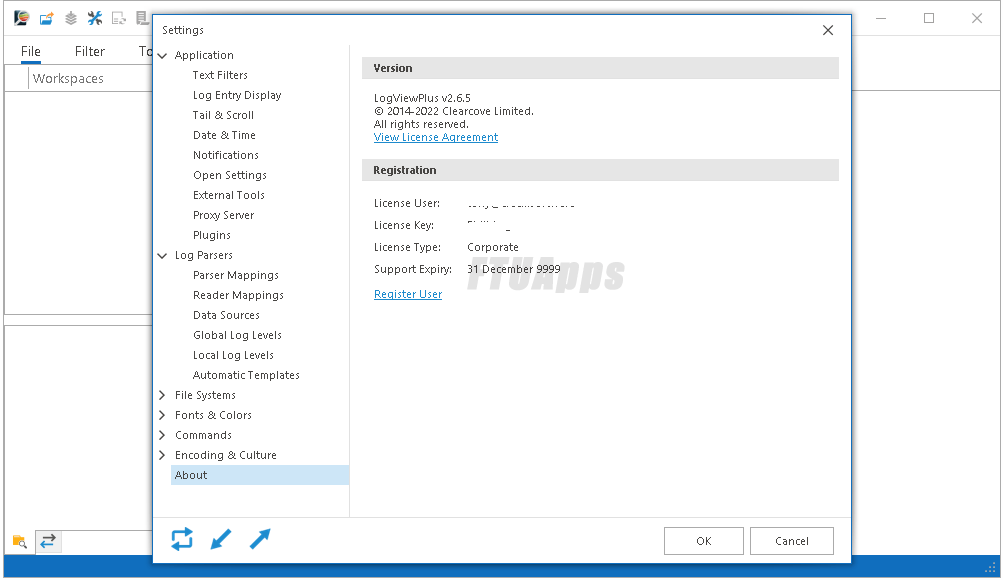Click the Application tree label
1003x580 pixels.
(x=204, y=56)
